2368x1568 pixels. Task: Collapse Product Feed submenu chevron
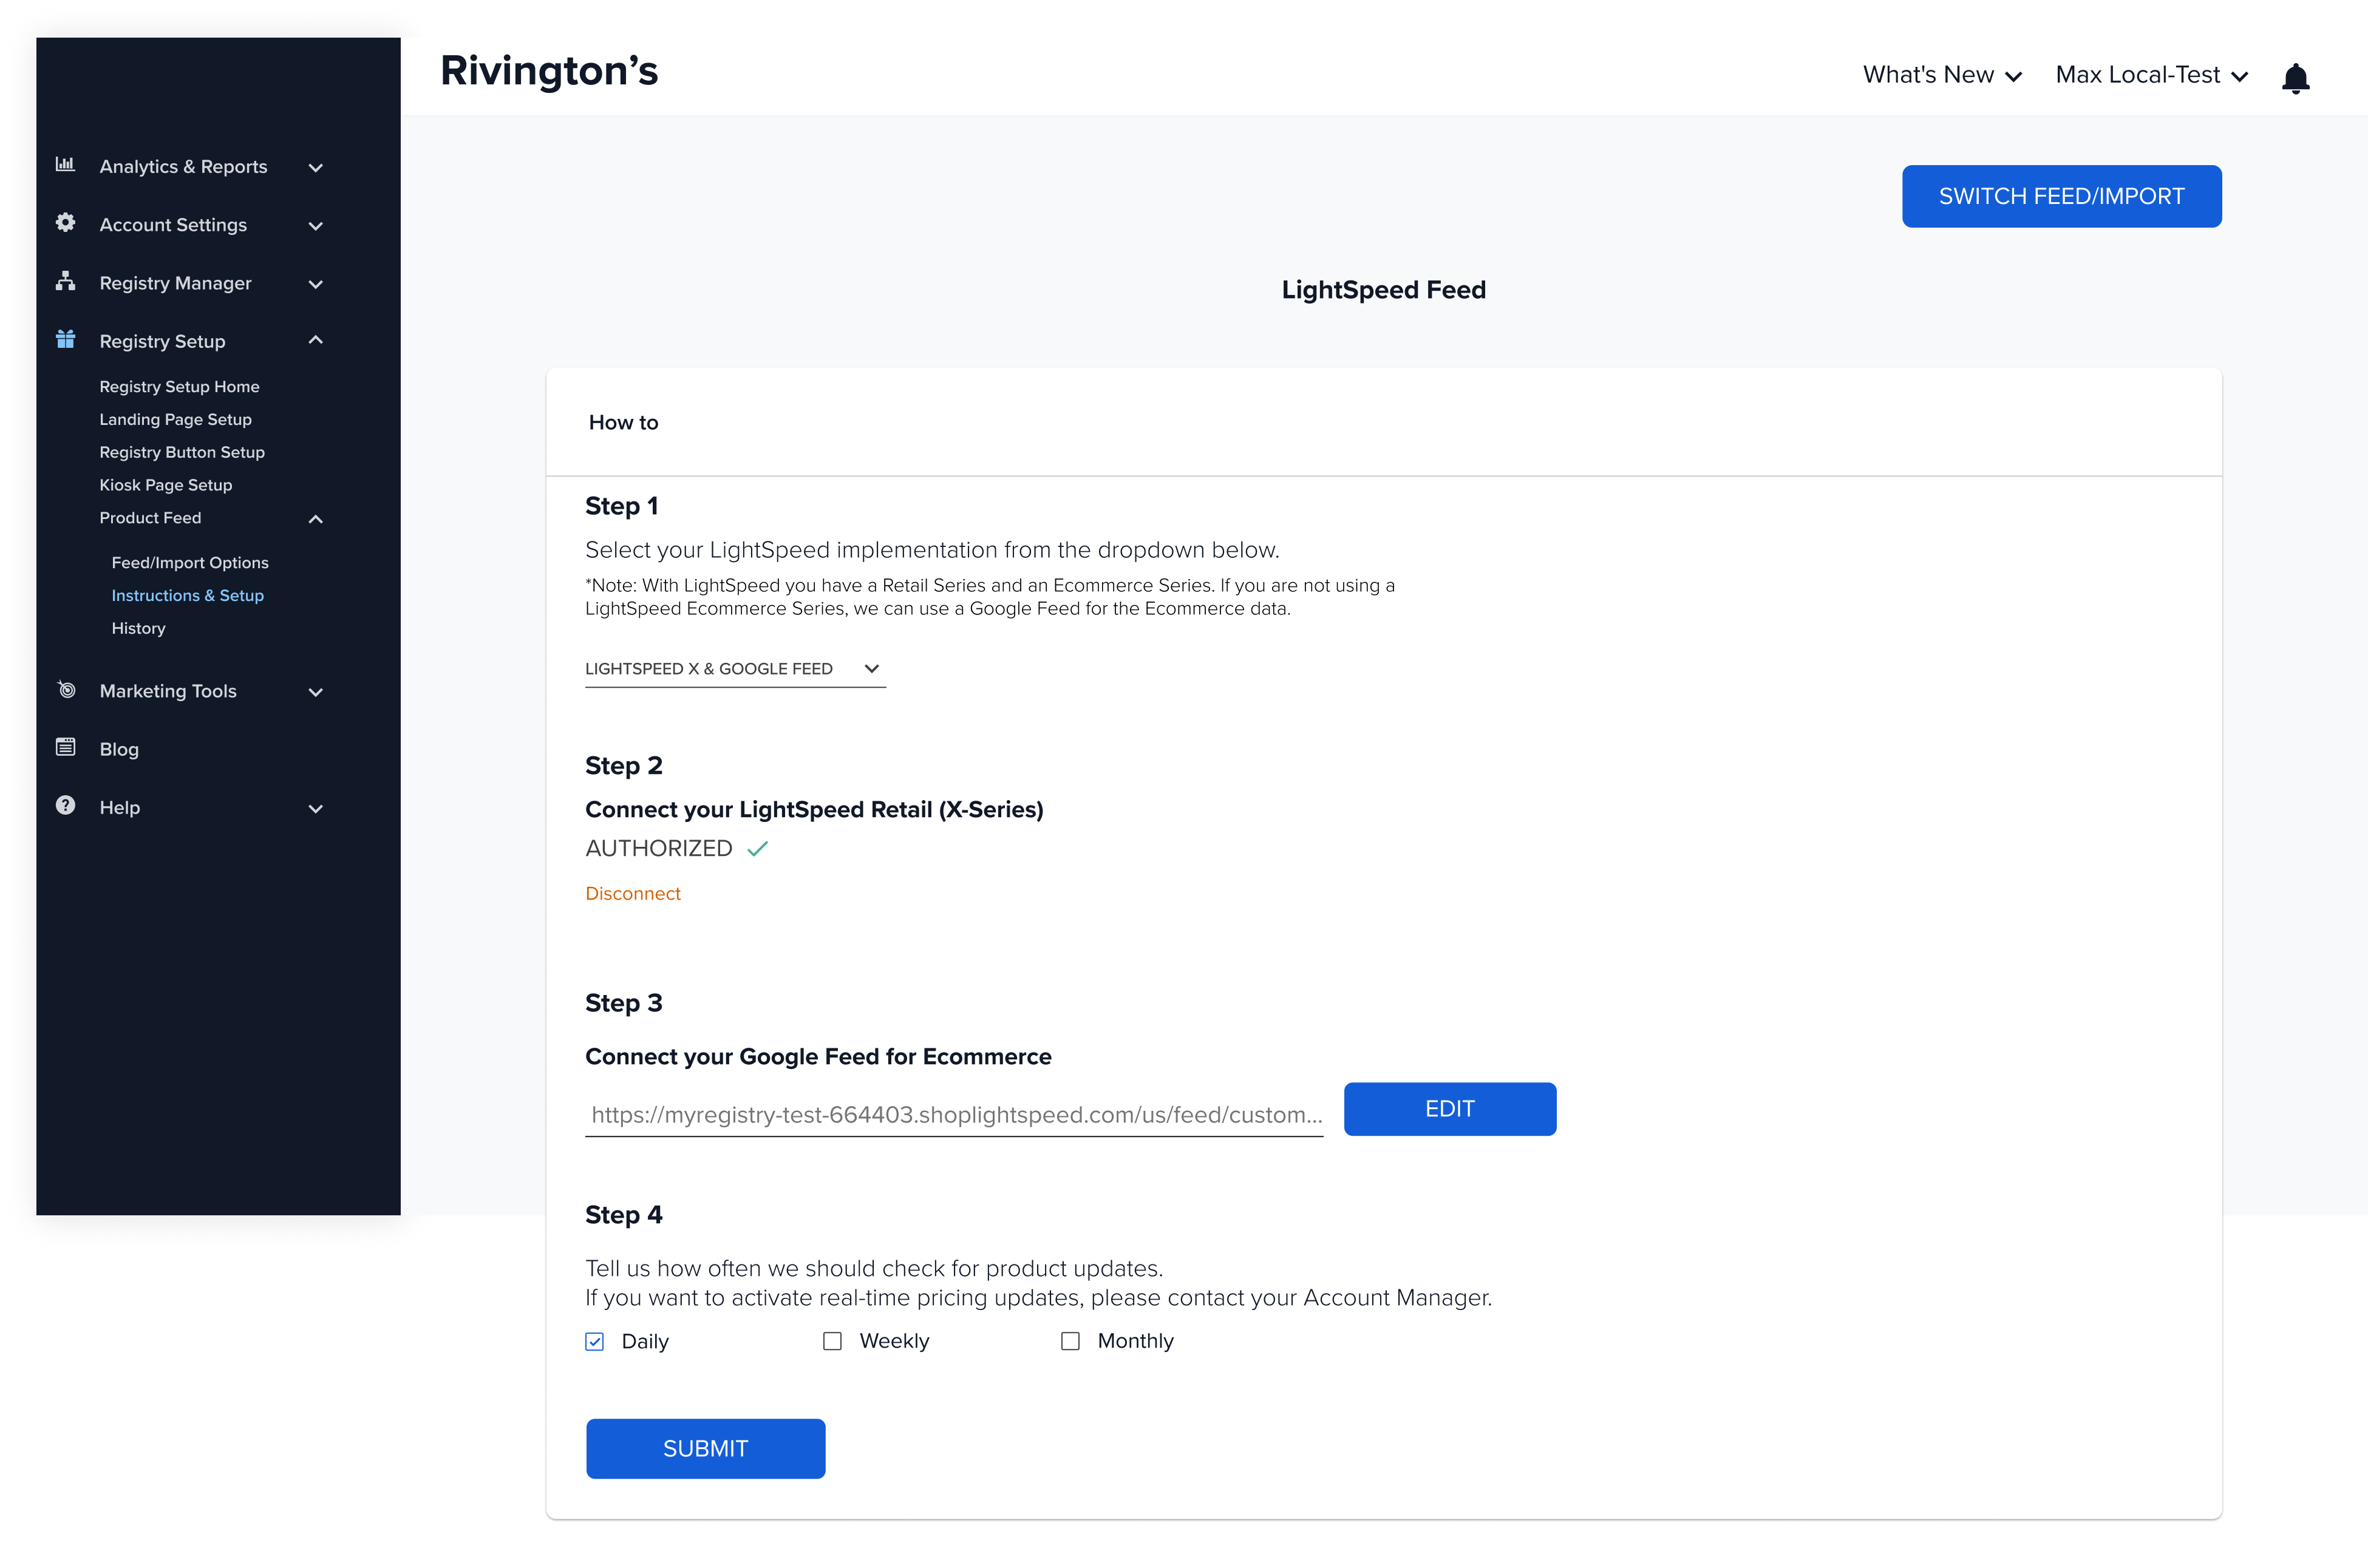pyautogui.click(x=315, y=519)
